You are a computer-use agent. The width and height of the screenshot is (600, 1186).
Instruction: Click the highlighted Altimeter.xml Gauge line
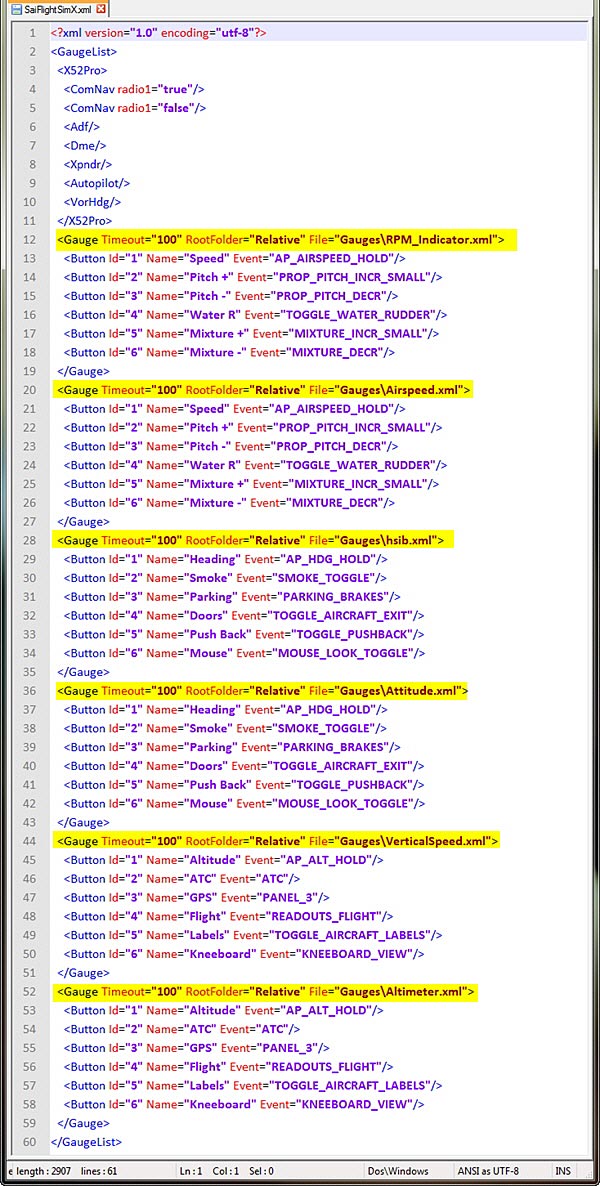tap(266, 992)
